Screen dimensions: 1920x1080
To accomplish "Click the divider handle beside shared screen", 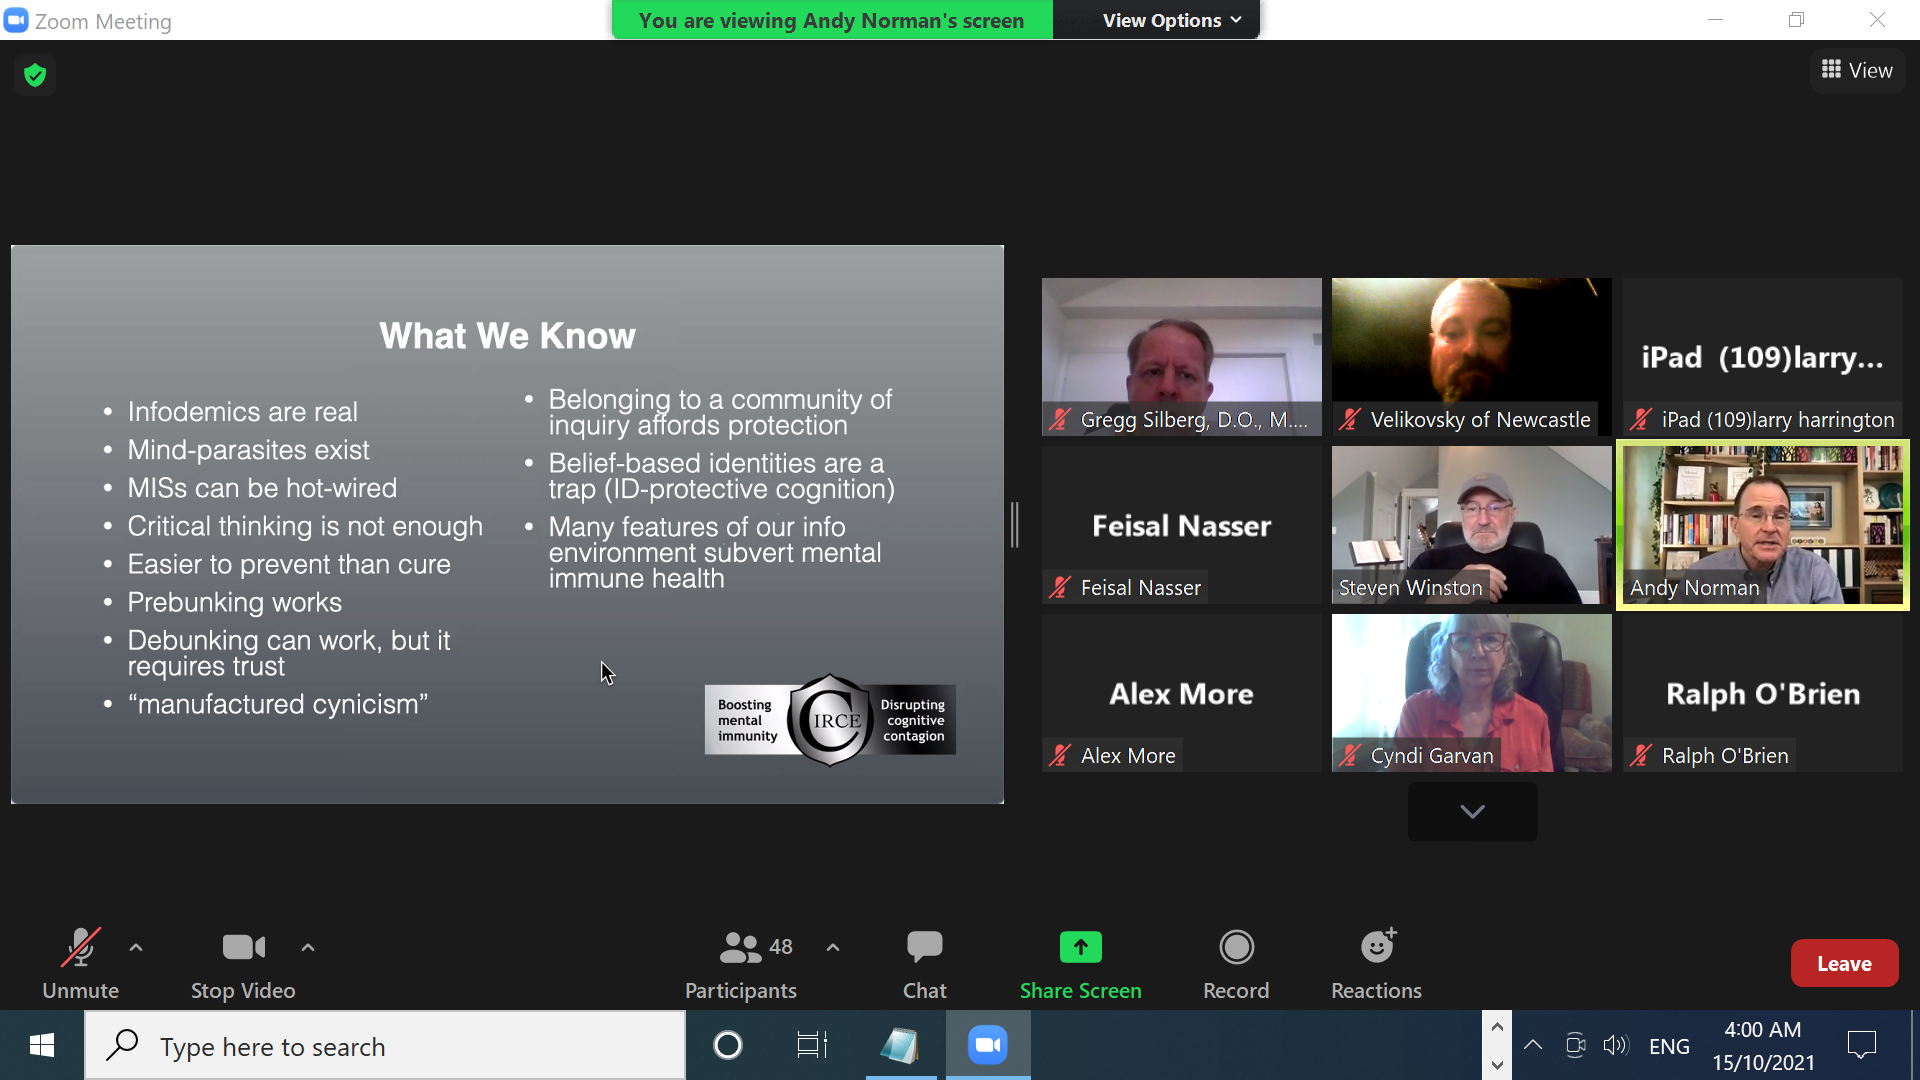I will [1015, 525].
